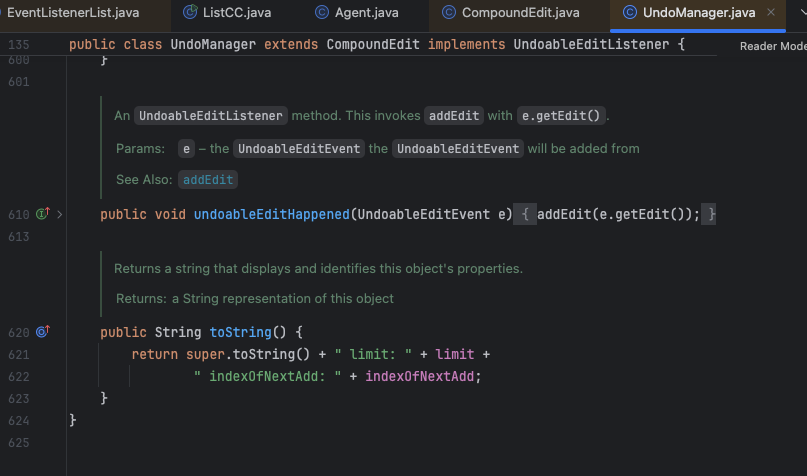Click the override gutter icon on line 620
807x476 pixels.
pos(43,332)
